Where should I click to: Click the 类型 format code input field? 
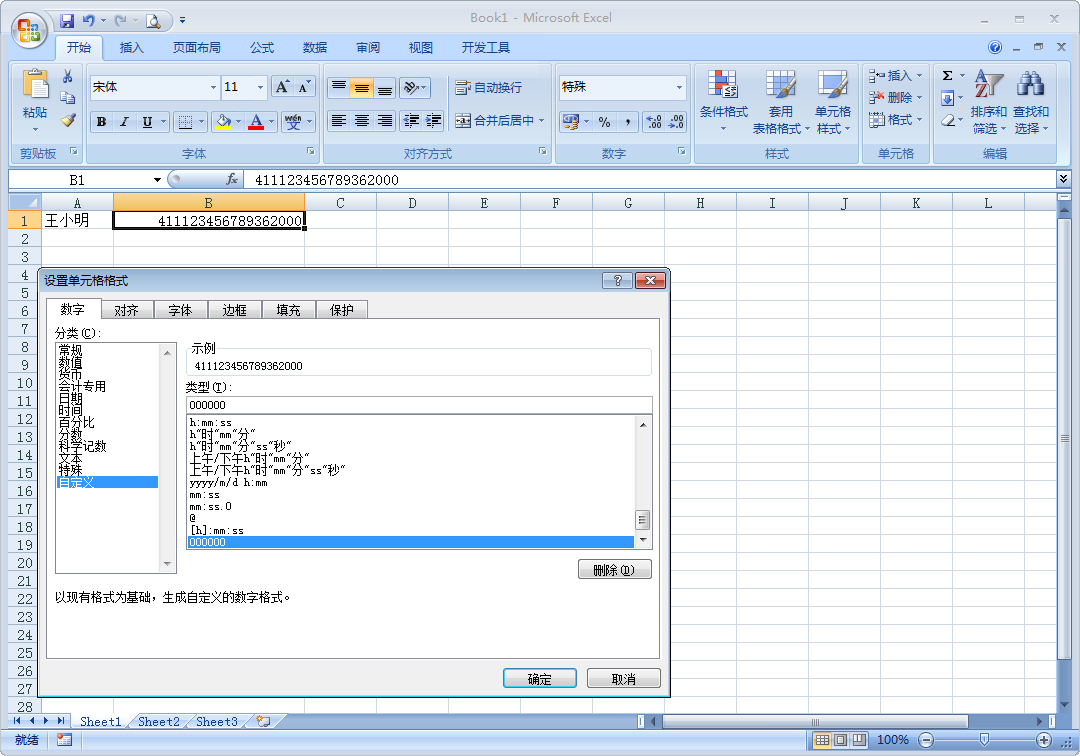[x=418, y=405]
